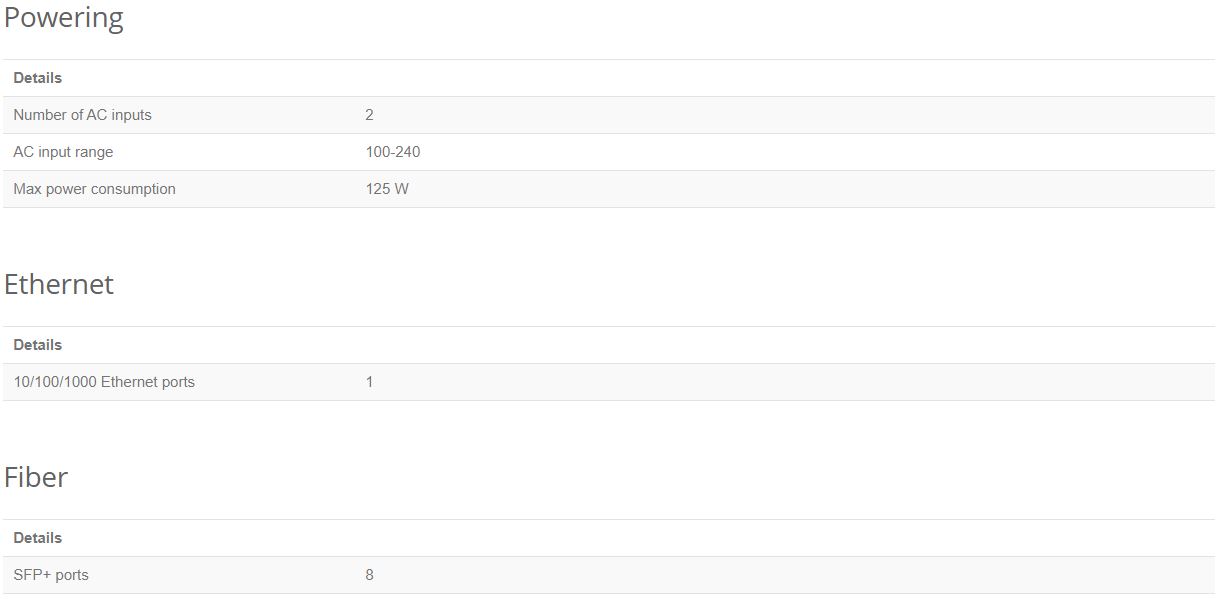Click the Fiber section heading

pos(36,477)
